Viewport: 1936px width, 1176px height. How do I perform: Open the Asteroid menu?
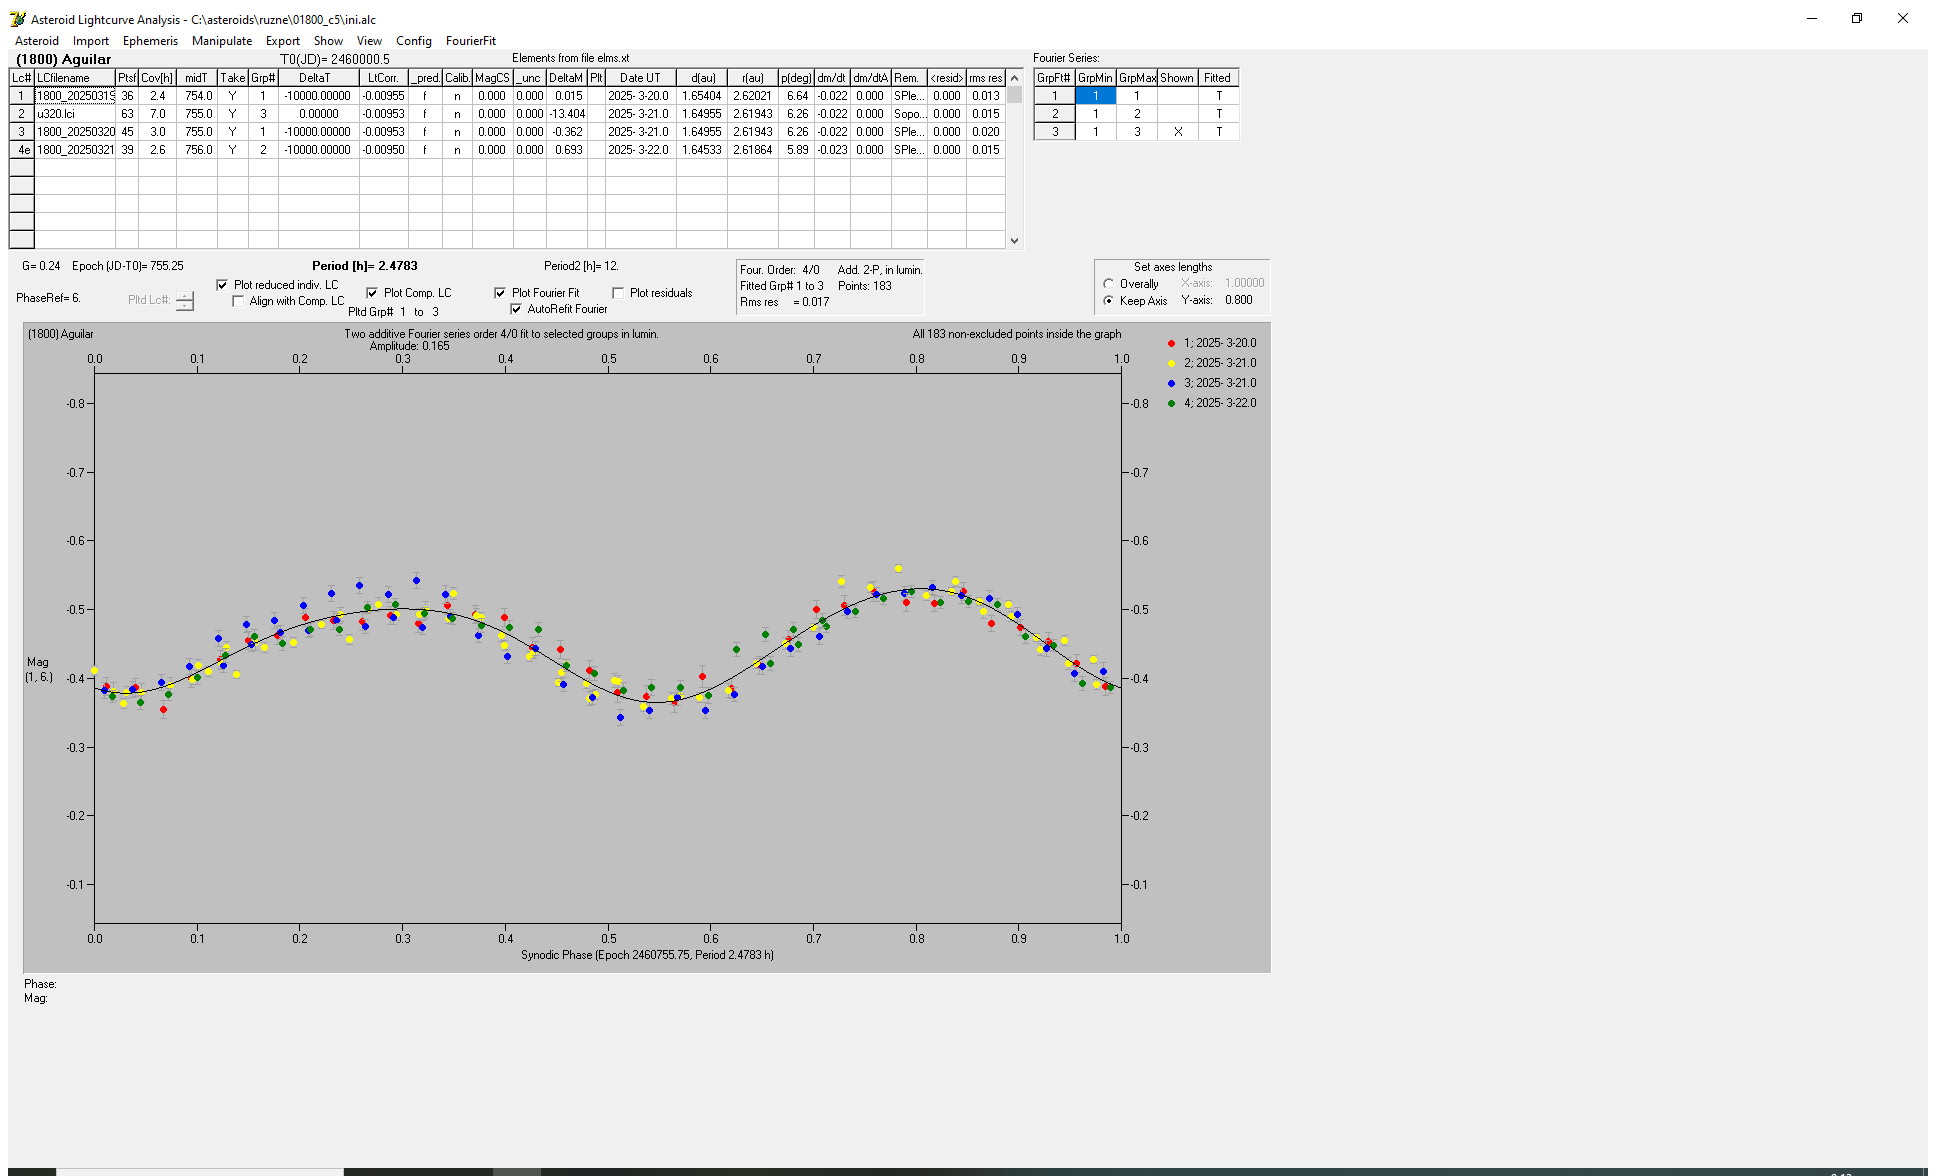point(37,41)
